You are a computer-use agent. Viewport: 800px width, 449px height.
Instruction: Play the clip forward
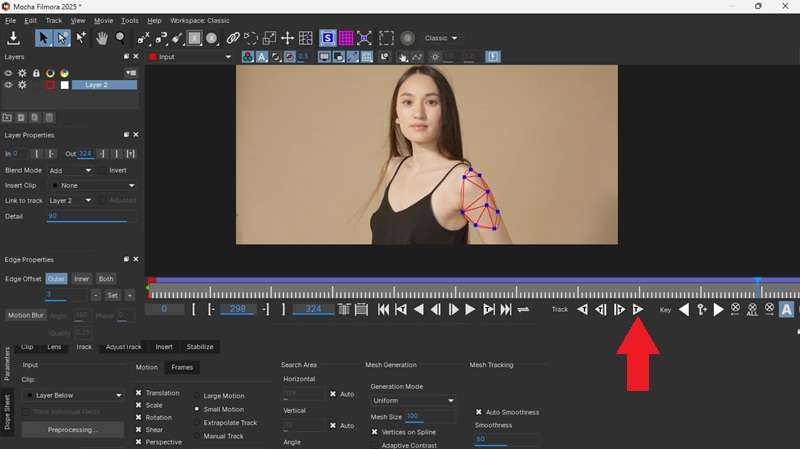point(470,309)
